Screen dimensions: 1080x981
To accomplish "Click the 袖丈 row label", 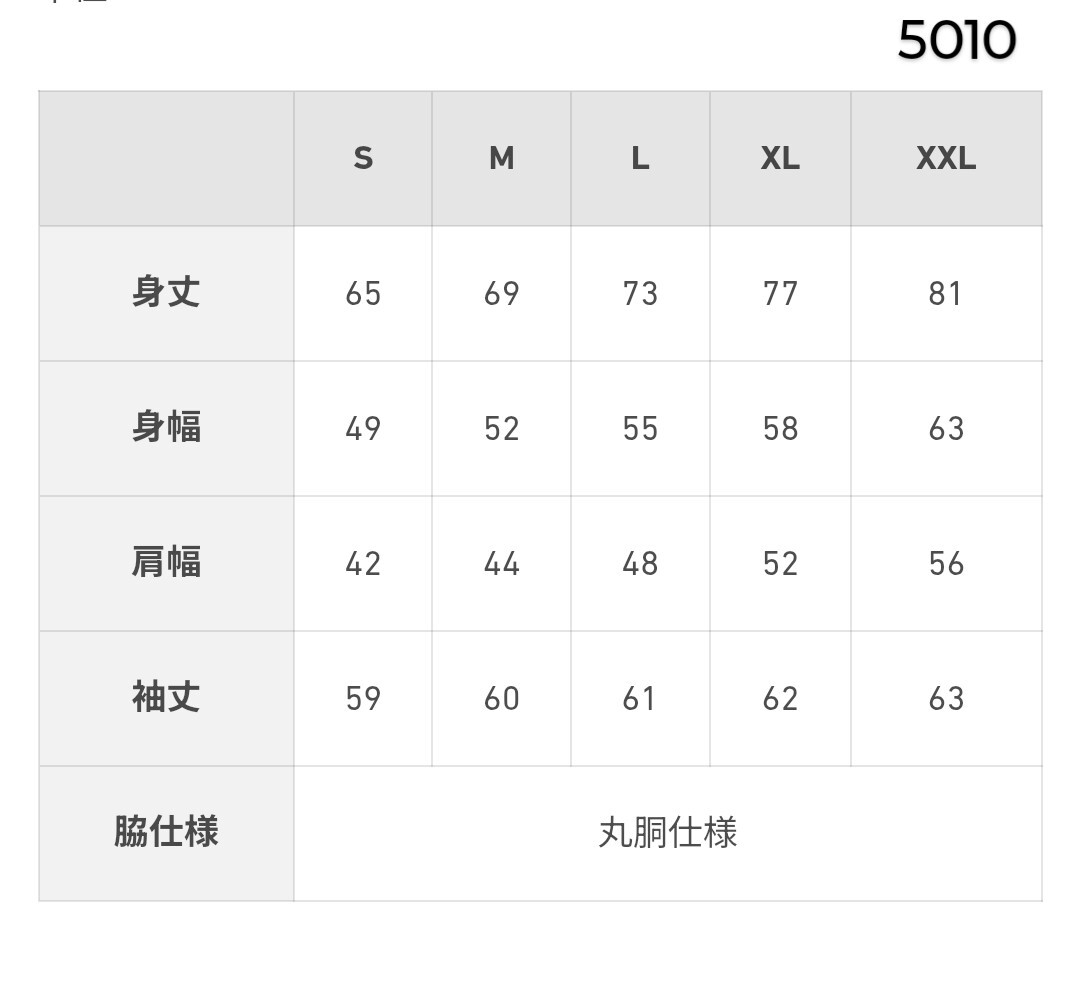I will [166, 697].
